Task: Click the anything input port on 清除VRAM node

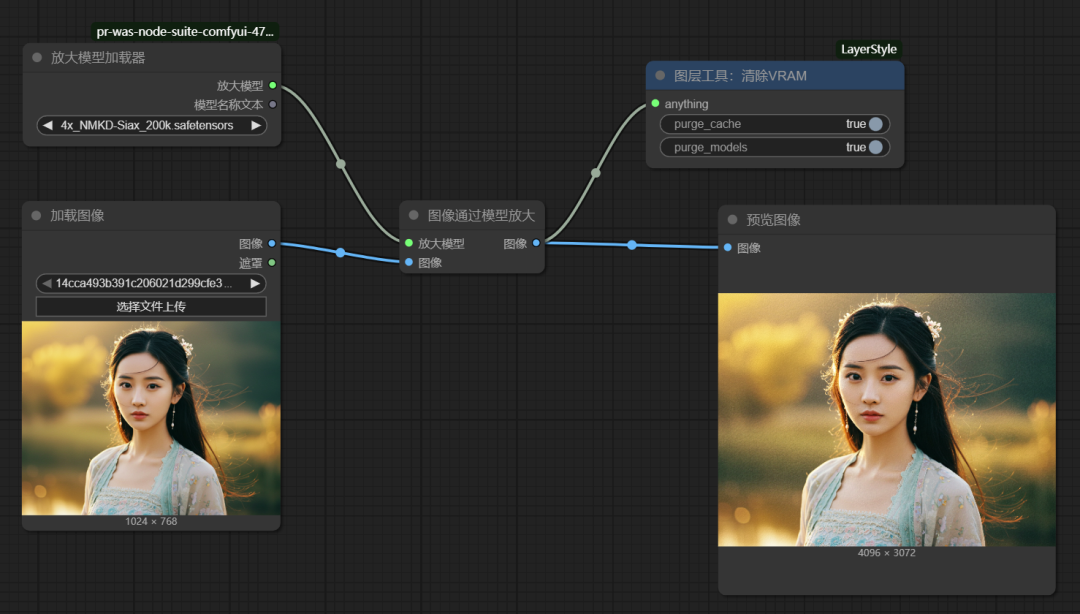Action: coord(654,103)
